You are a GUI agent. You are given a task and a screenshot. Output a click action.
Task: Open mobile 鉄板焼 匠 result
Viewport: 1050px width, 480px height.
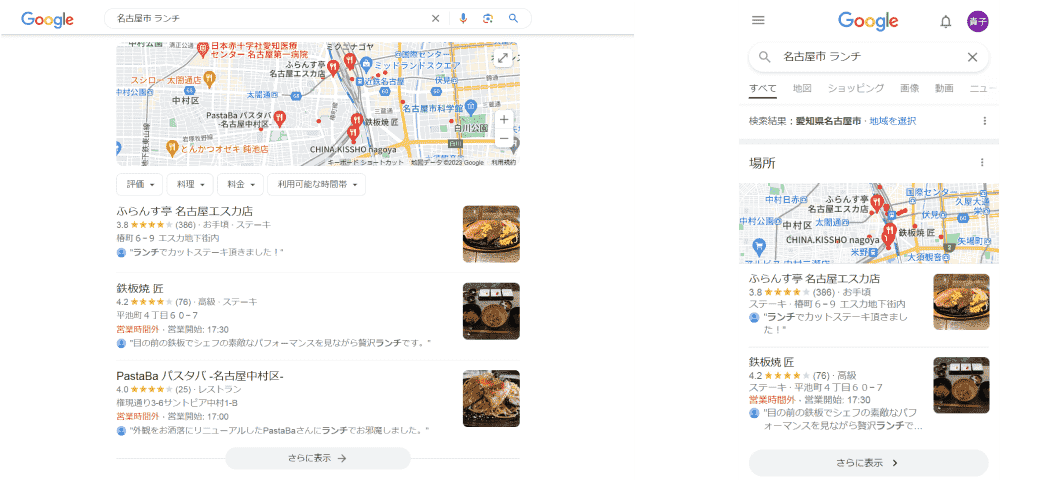771,362
